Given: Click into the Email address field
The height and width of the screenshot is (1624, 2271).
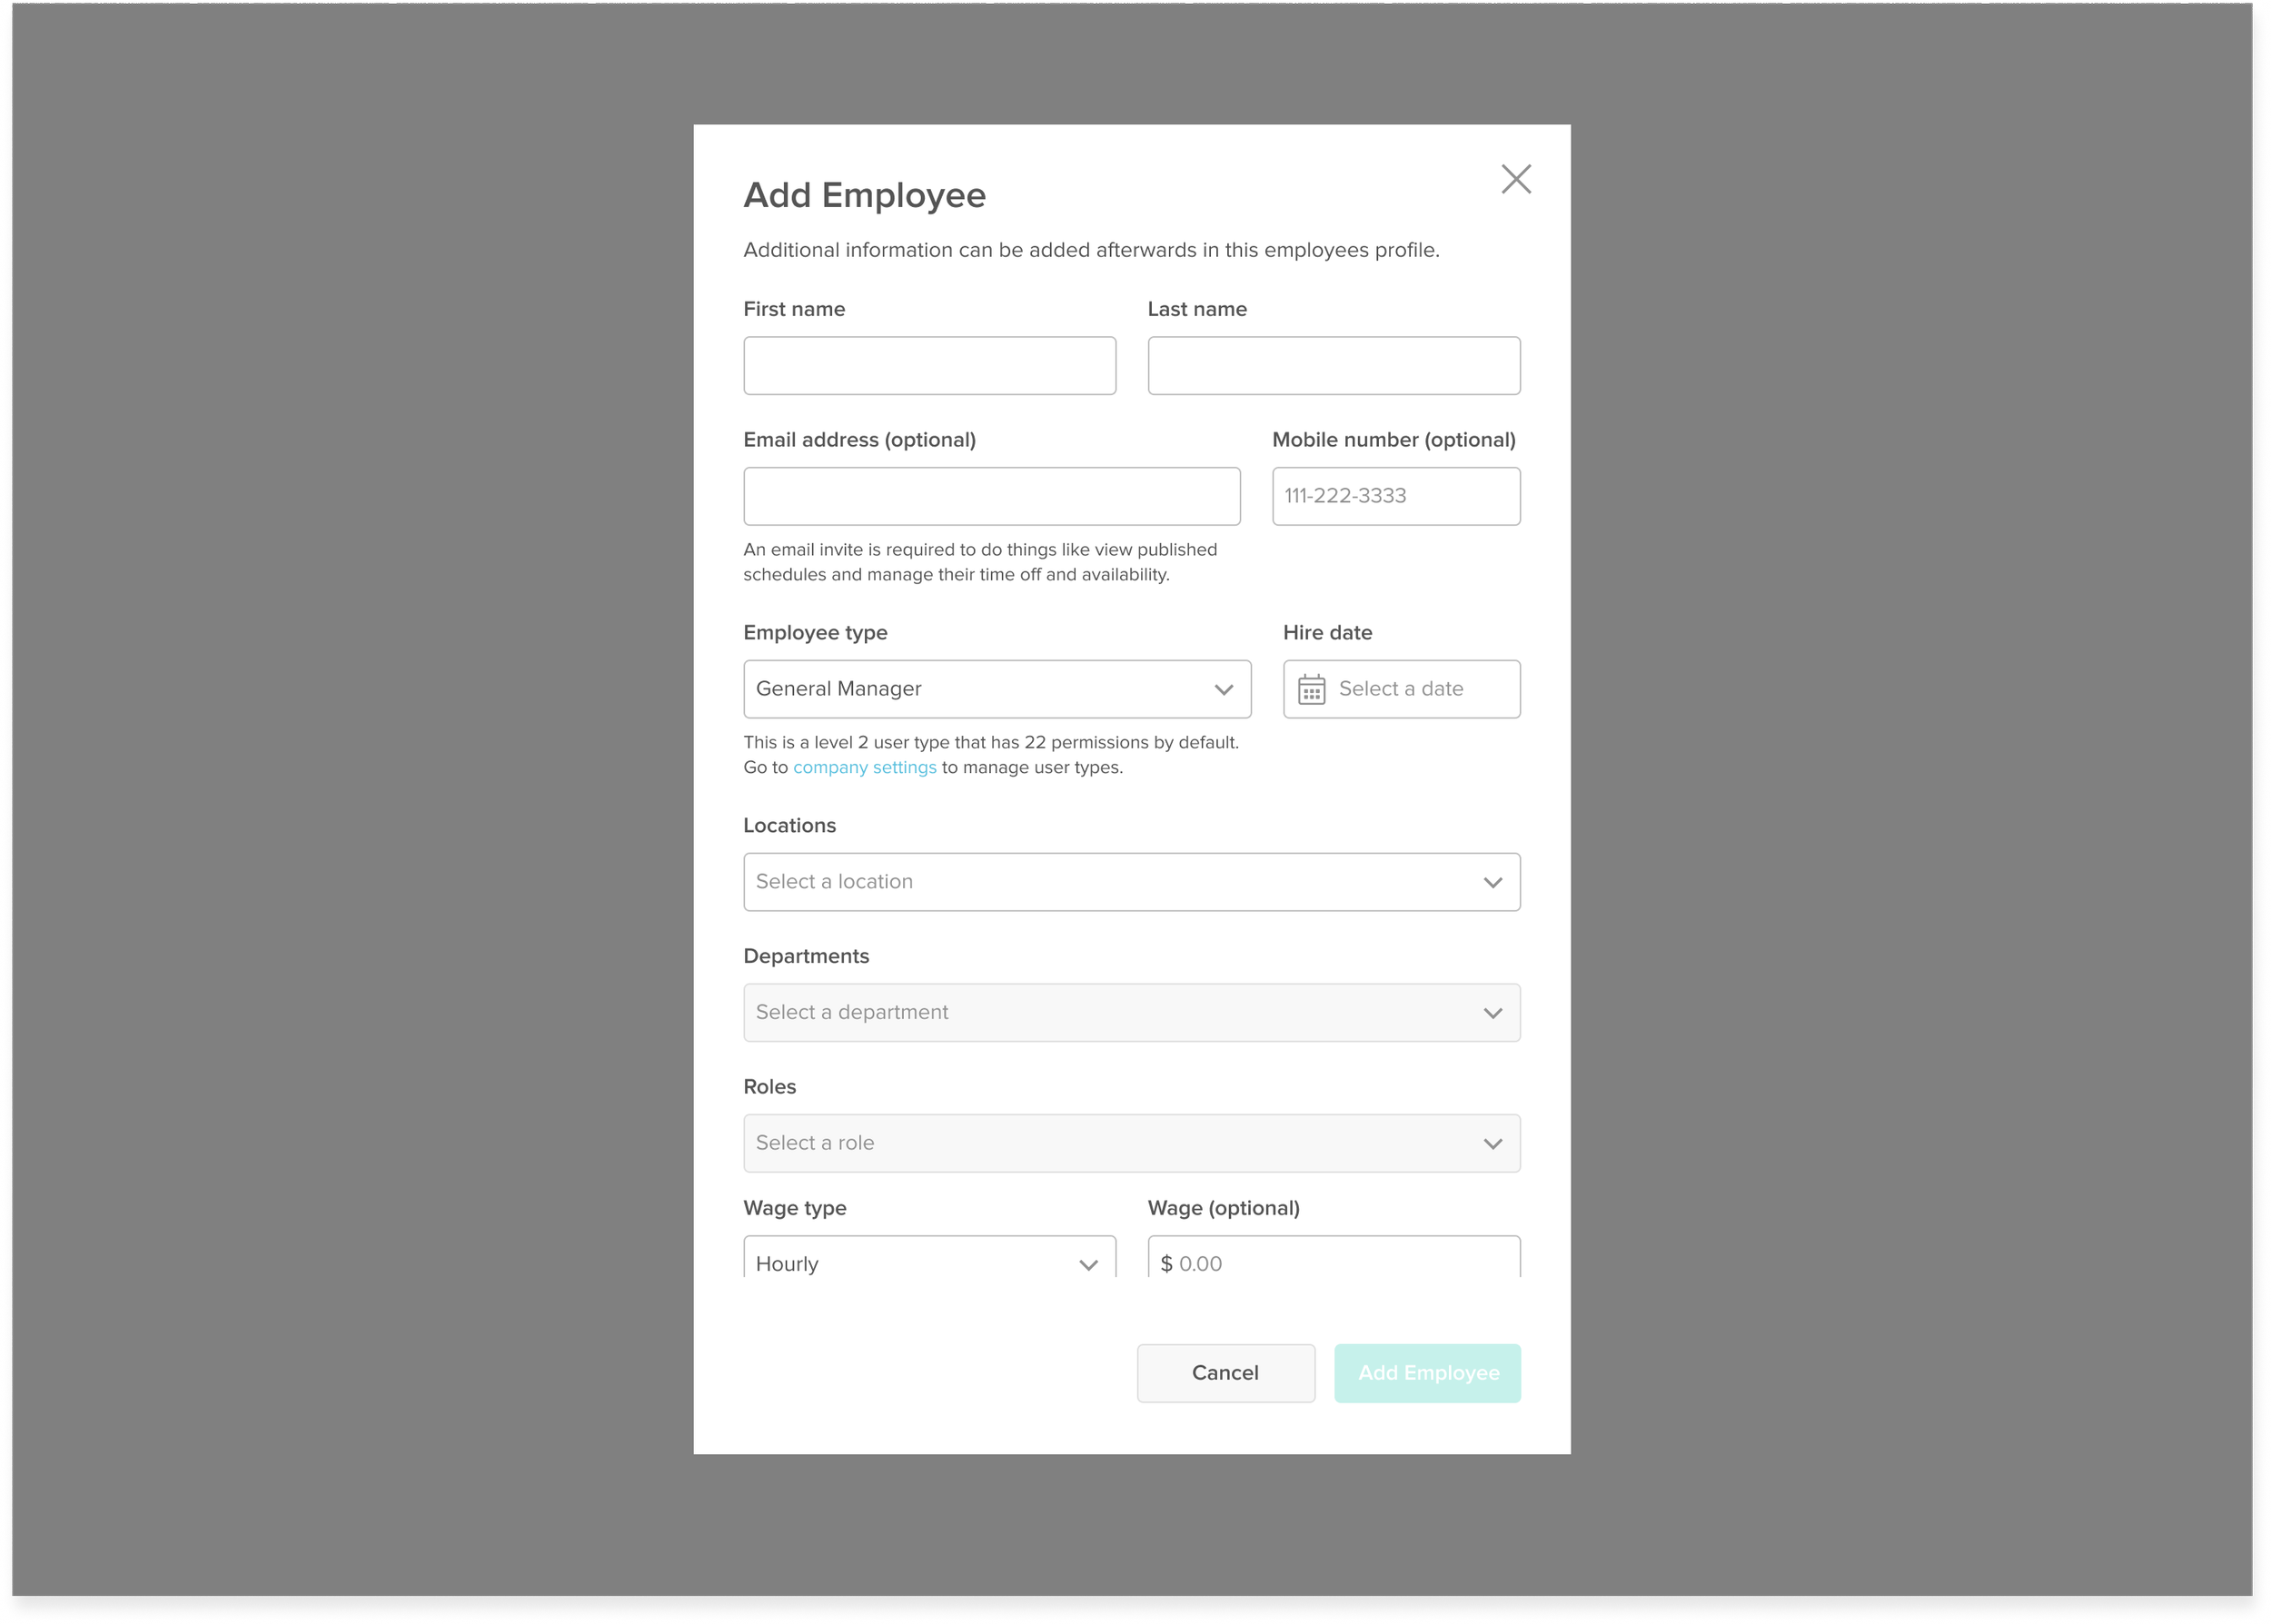Looking at the screenshot, I should pyautogui.click(x=991, y=496).
